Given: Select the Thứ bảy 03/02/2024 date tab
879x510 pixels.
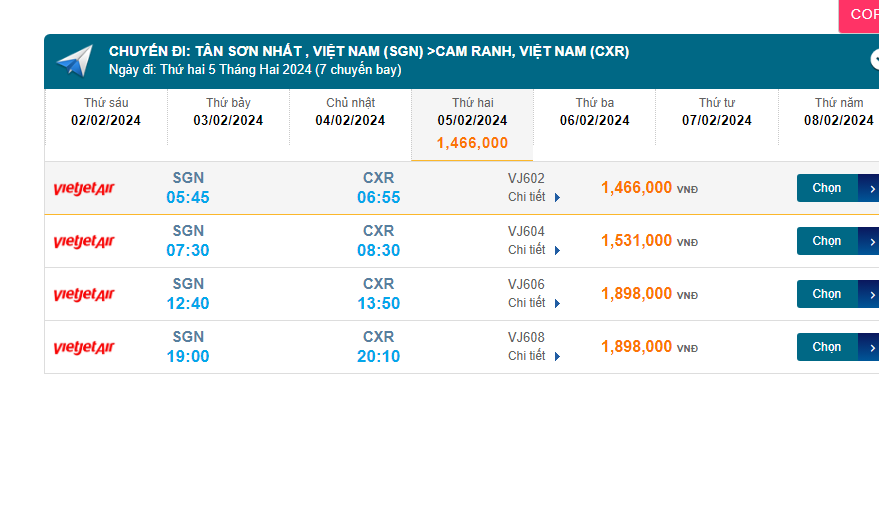Looking at the screenshot, I should pyautogui.click(x=228, y=112).
